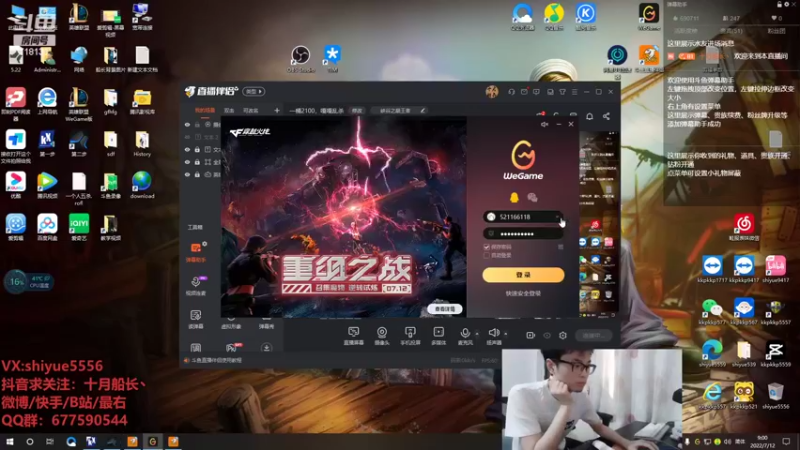
Task: Open the danmaku assistant tool
Action: click(196, 252)
